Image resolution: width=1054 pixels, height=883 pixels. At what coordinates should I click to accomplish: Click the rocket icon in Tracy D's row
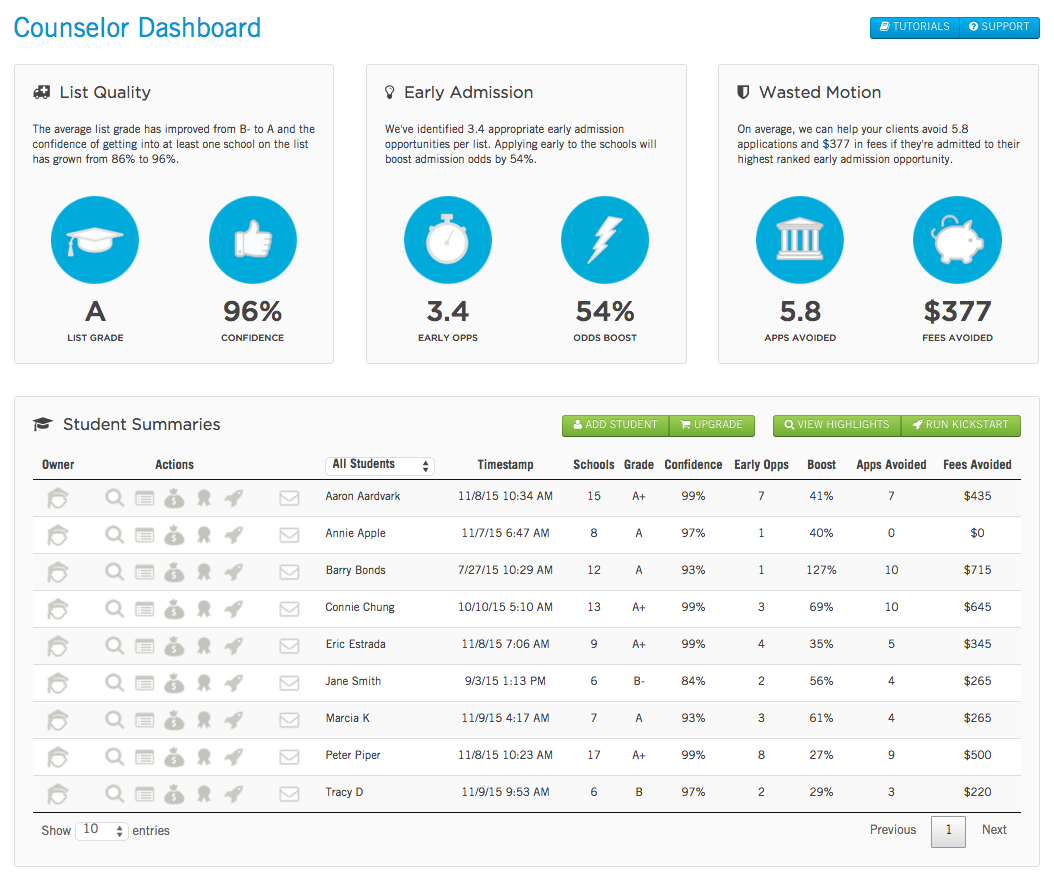pyautogui.click(x=233, y=794)
